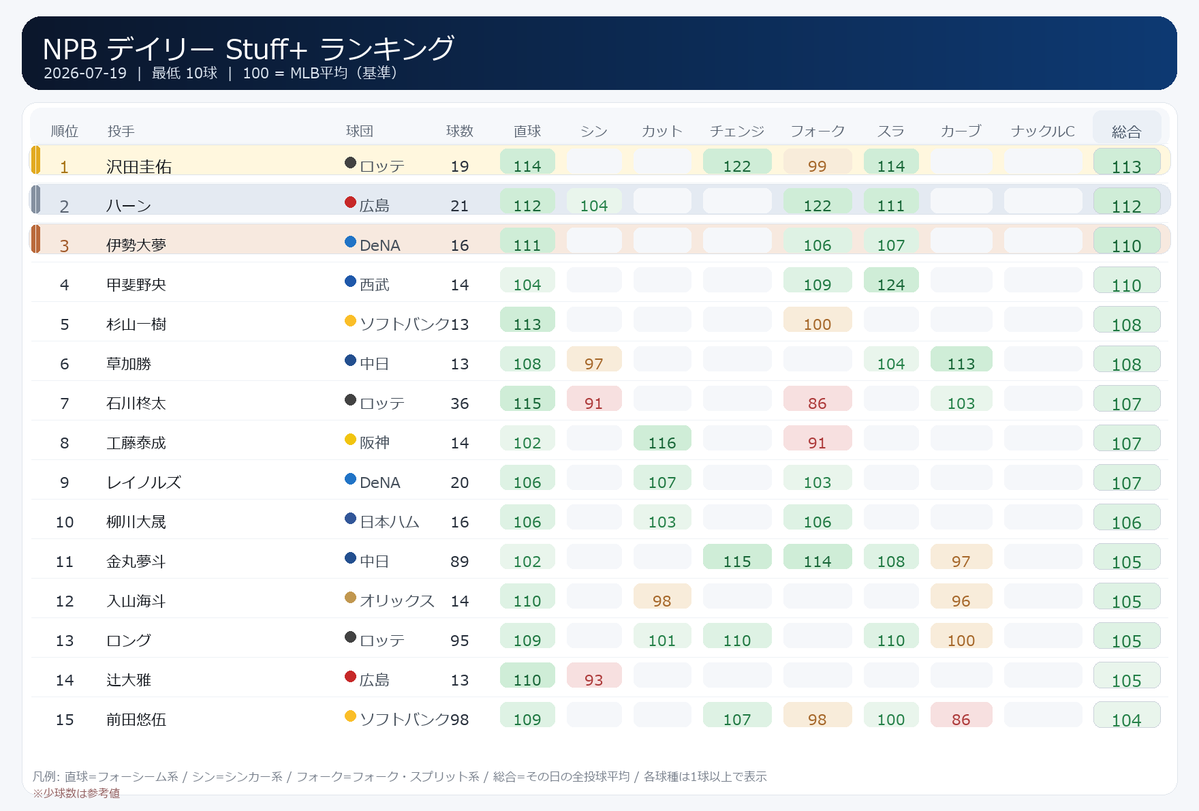Screen dimensions: 1199x811
Task: Select pitcher name 杉山一樹
Action: tap(136, 324)
